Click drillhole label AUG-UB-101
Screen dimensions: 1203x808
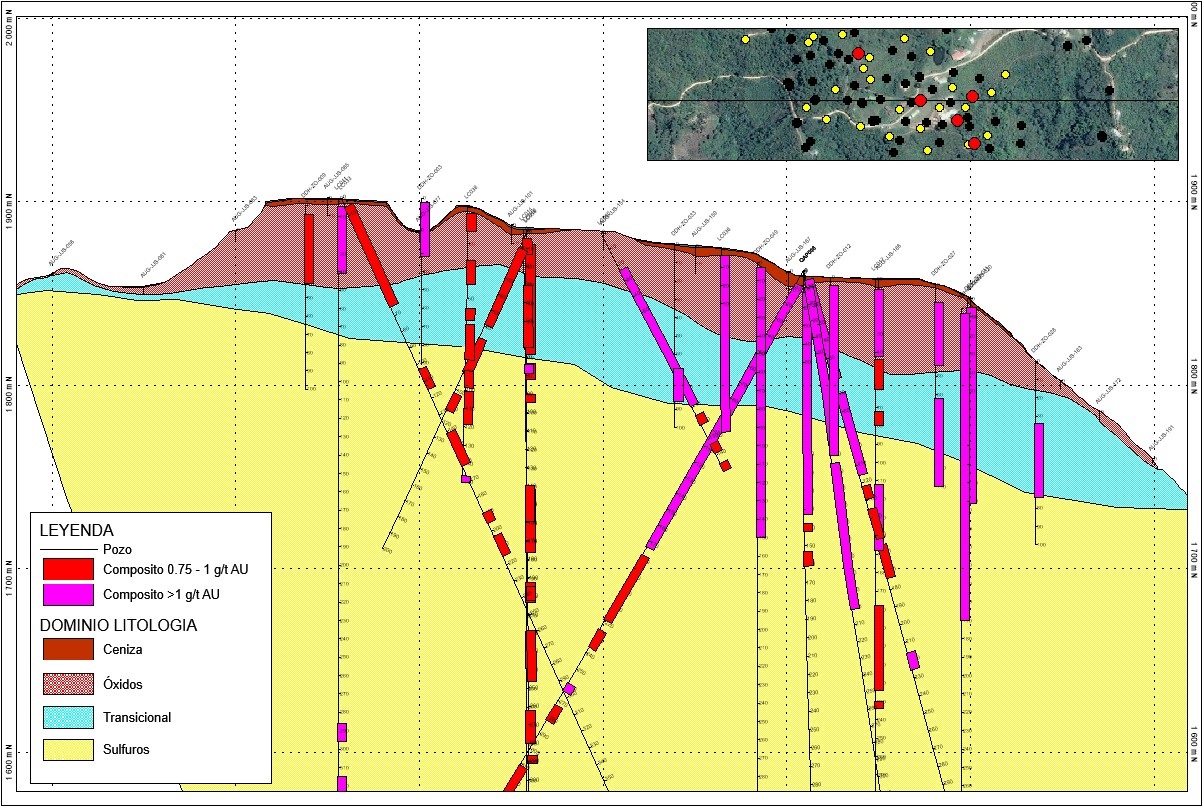520,203
